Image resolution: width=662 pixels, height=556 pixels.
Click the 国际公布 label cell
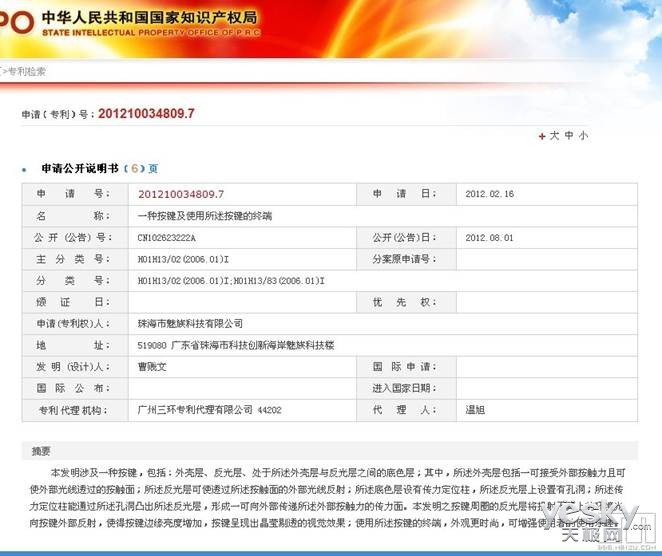click(x=75, y=388)
